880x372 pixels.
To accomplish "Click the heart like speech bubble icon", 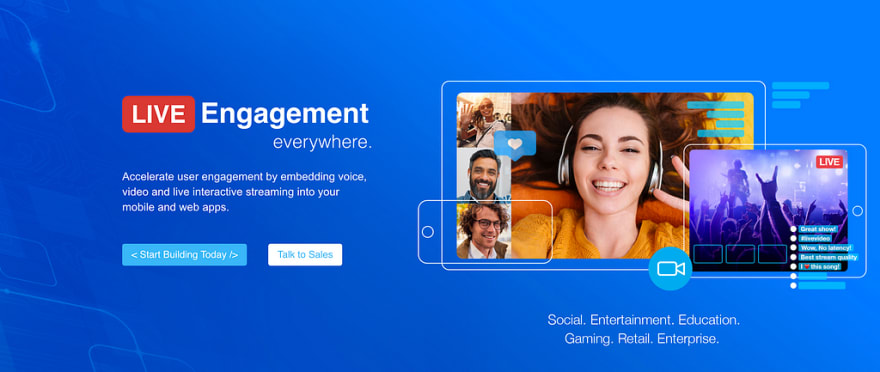I will click(x=515, y=145).
